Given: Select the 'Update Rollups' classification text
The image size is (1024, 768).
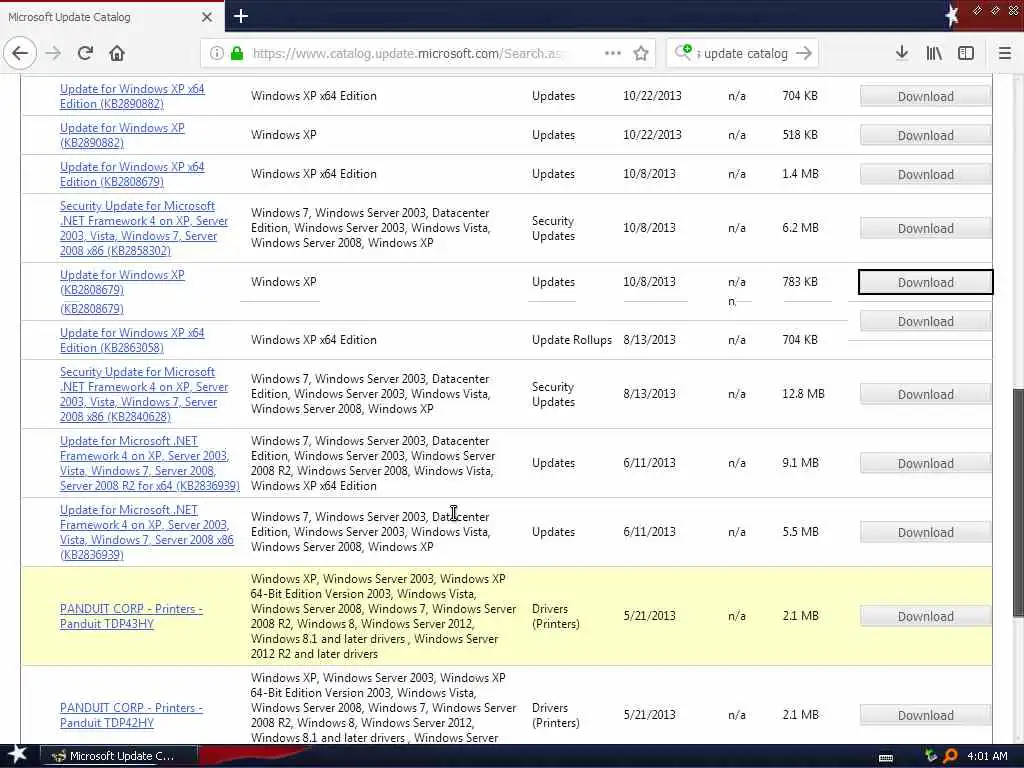Looking at the screenshot, I should coord(571,340).
